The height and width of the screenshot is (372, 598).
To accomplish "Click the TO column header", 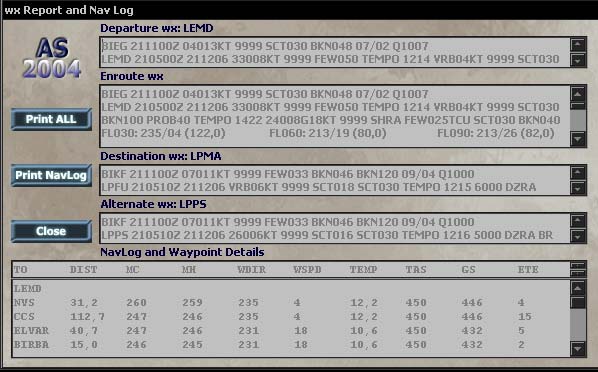I will coord(21,270).
